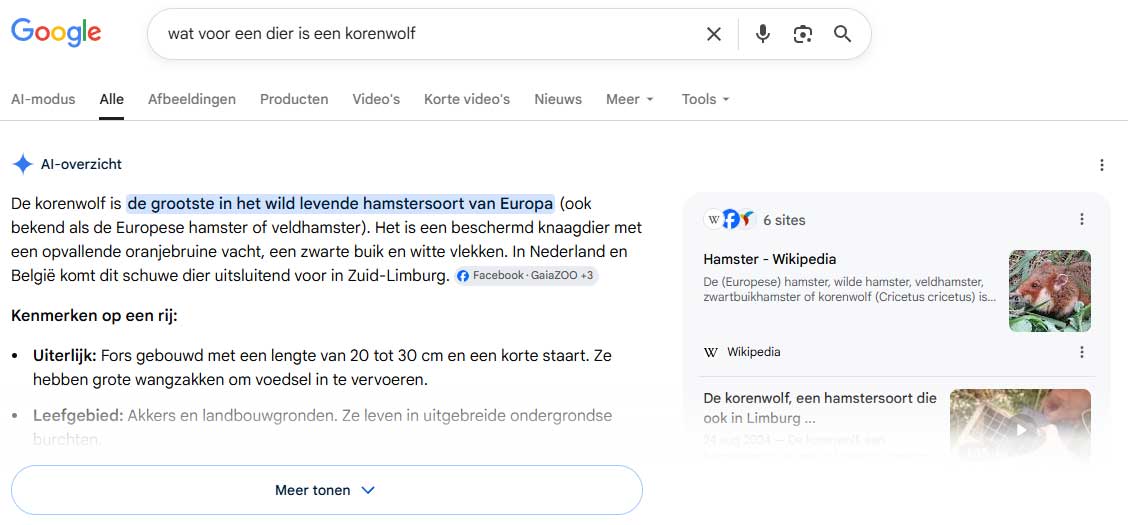Open the 'De korenwolf, een hamstersoort' result

point(820,408)
